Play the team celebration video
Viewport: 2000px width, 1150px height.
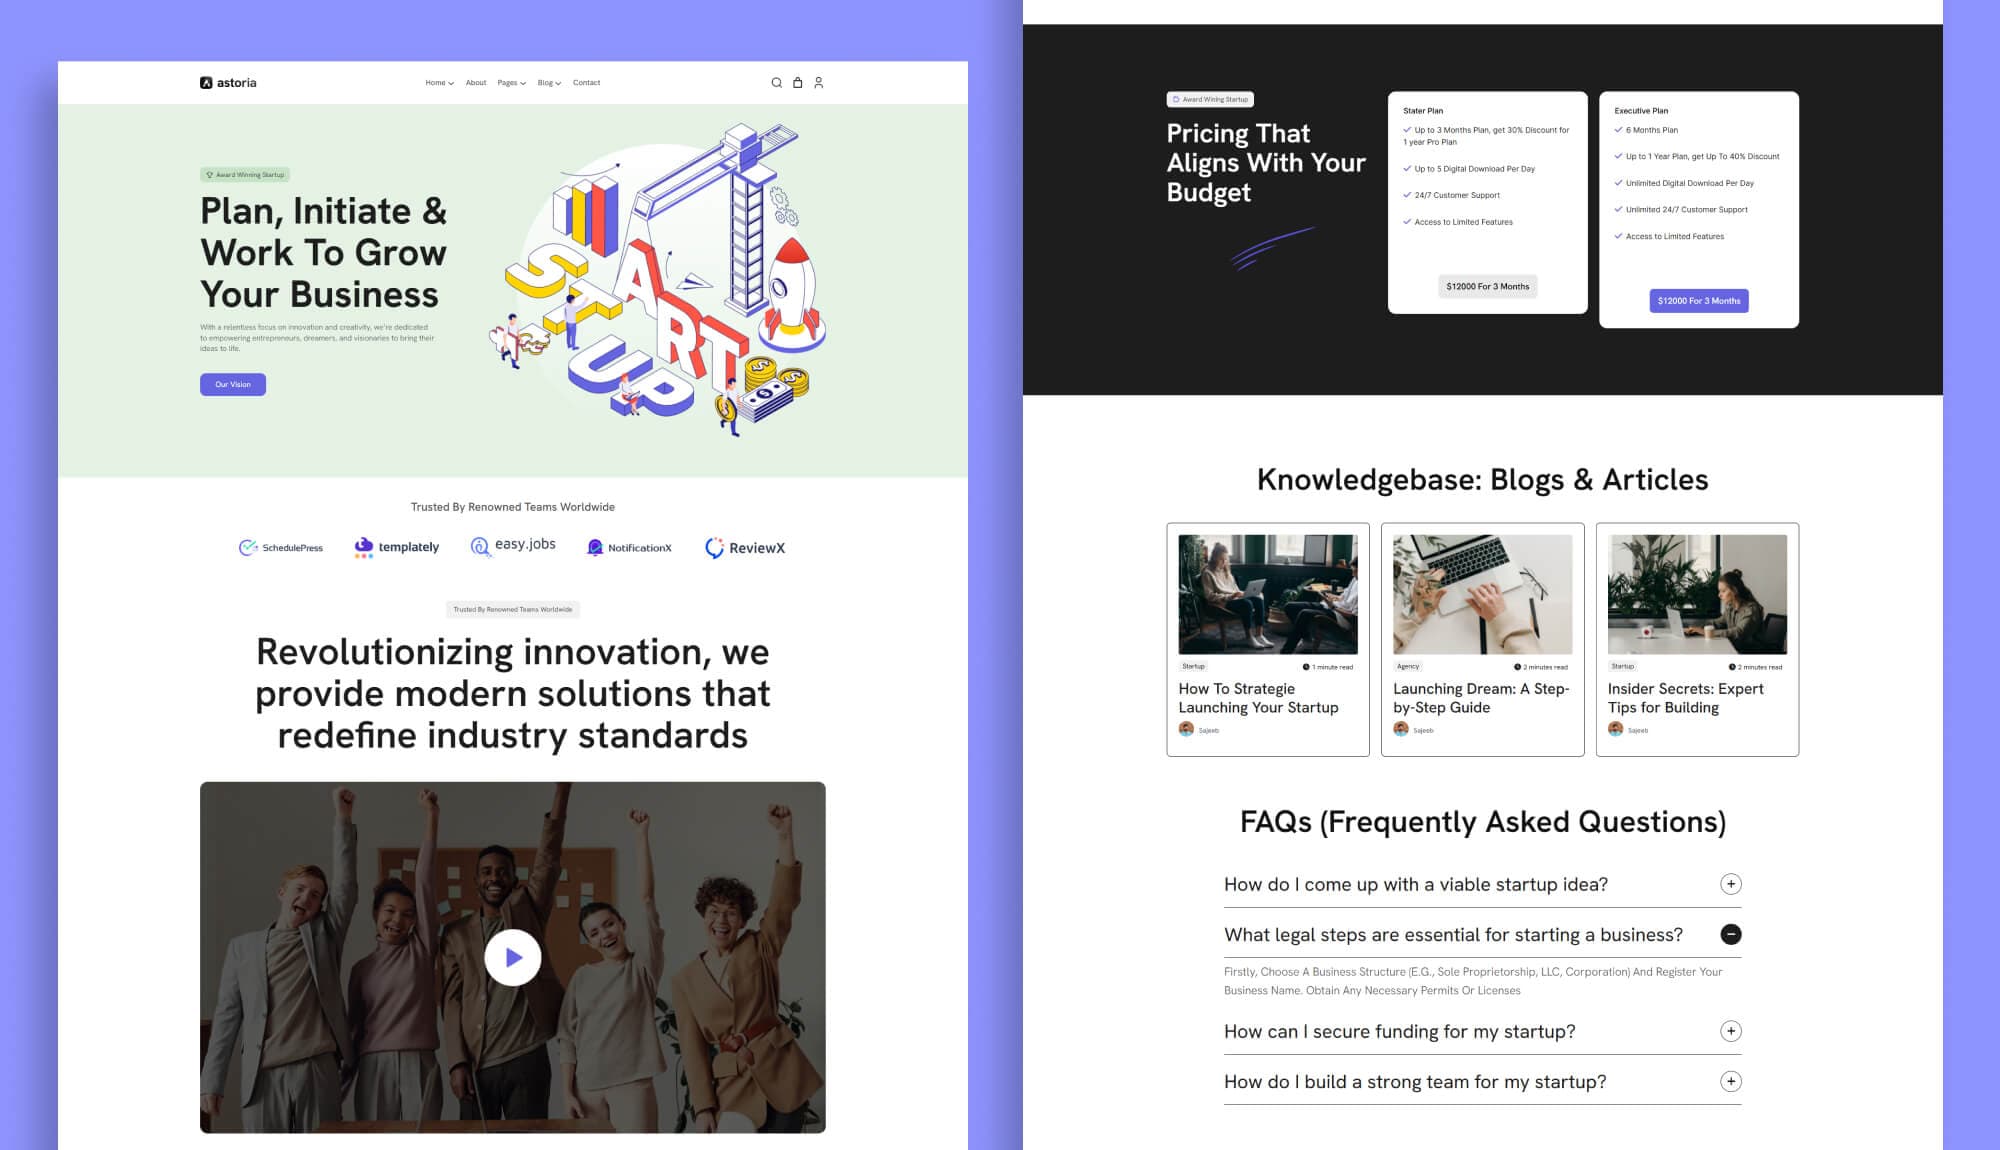click(x=514, y=957)
